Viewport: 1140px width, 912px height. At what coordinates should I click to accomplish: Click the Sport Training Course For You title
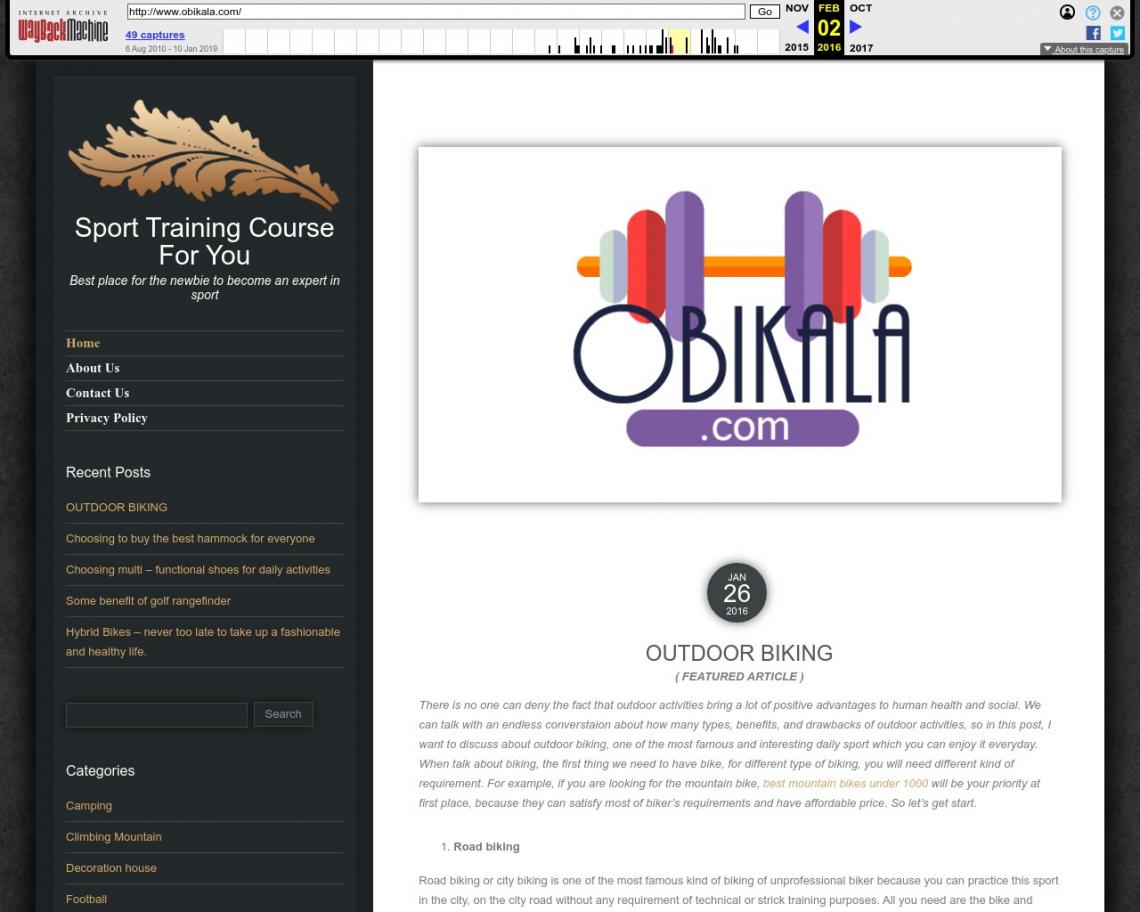204,241
